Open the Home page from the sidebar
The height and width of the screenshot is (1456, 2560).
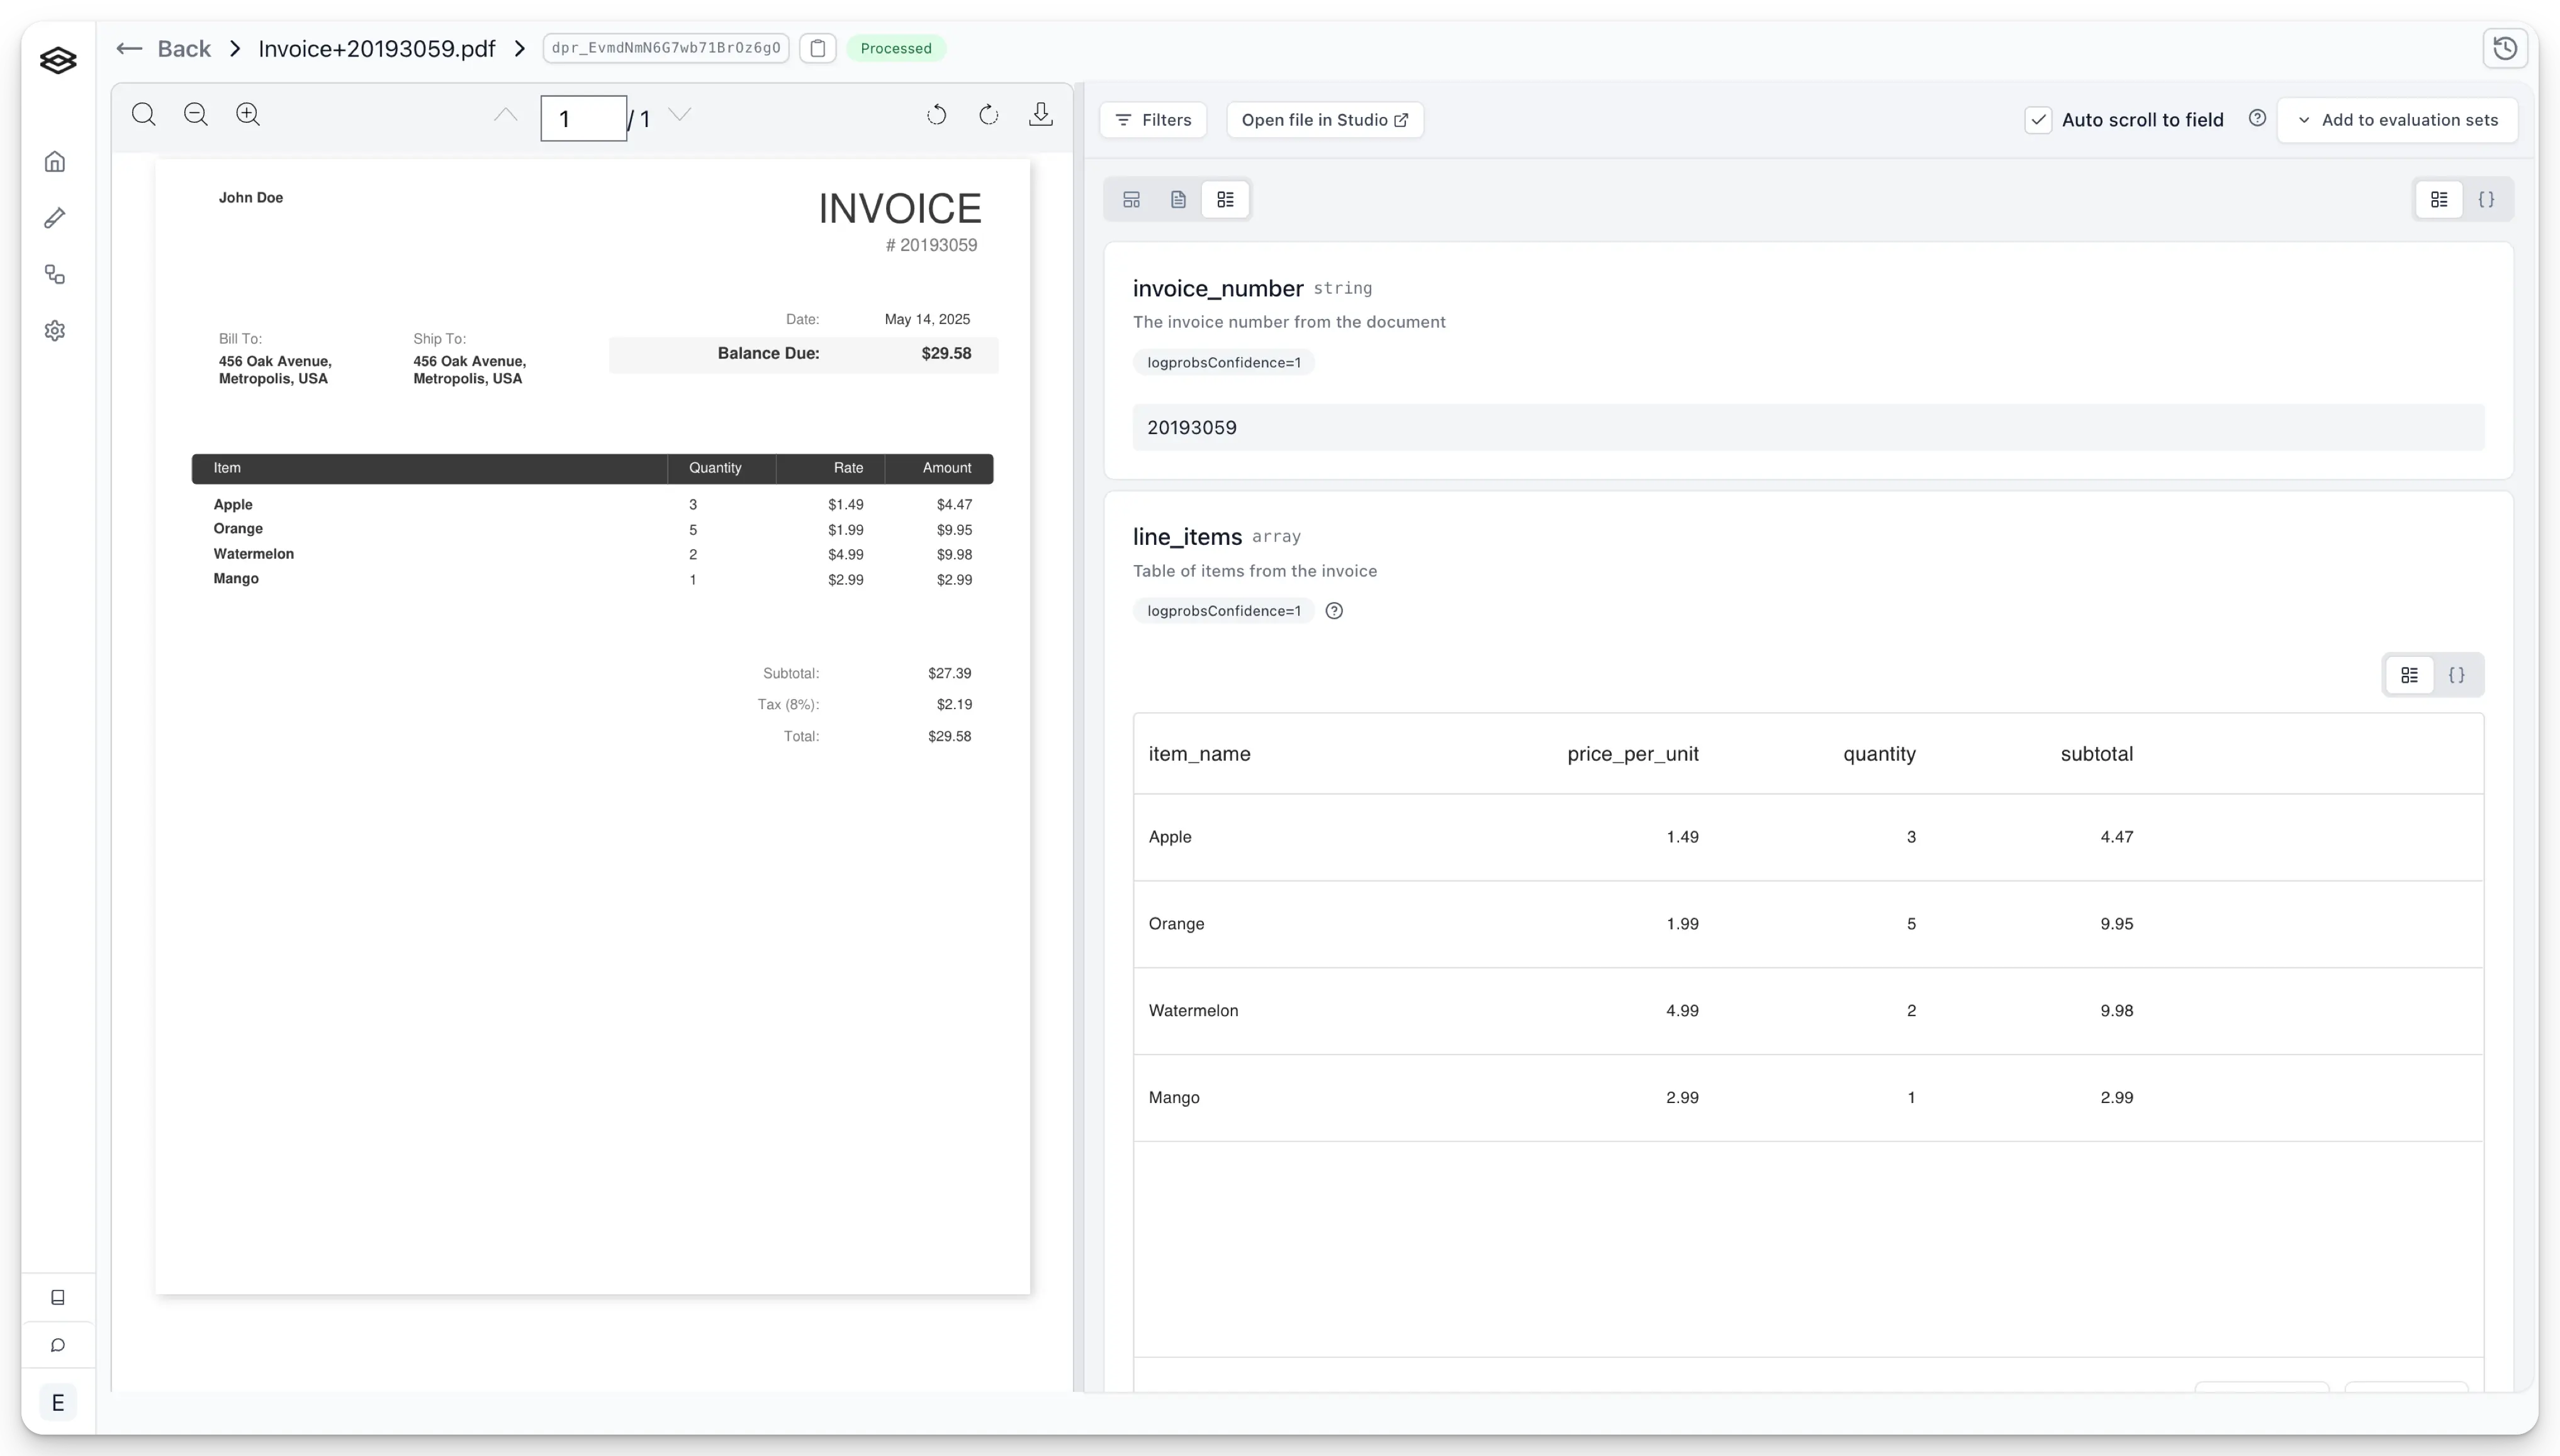55,161
